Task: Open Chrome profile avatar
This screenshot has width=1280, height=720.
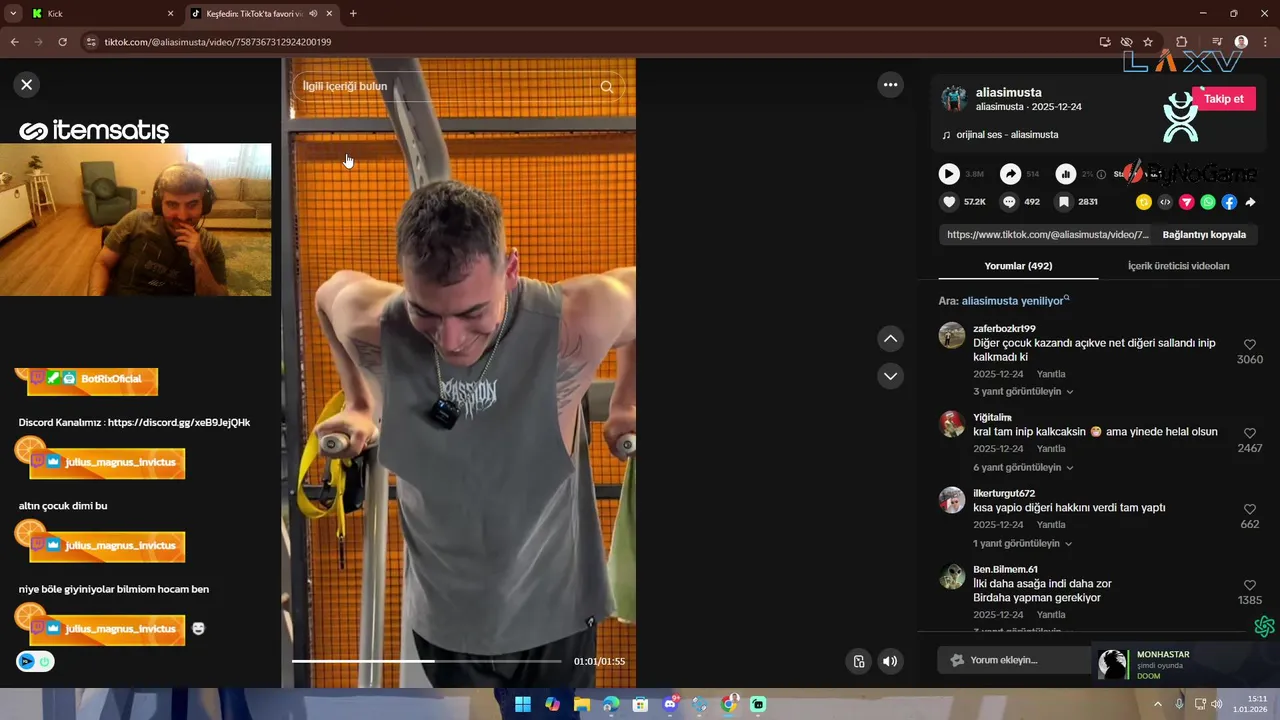Action: point(1241,42)
